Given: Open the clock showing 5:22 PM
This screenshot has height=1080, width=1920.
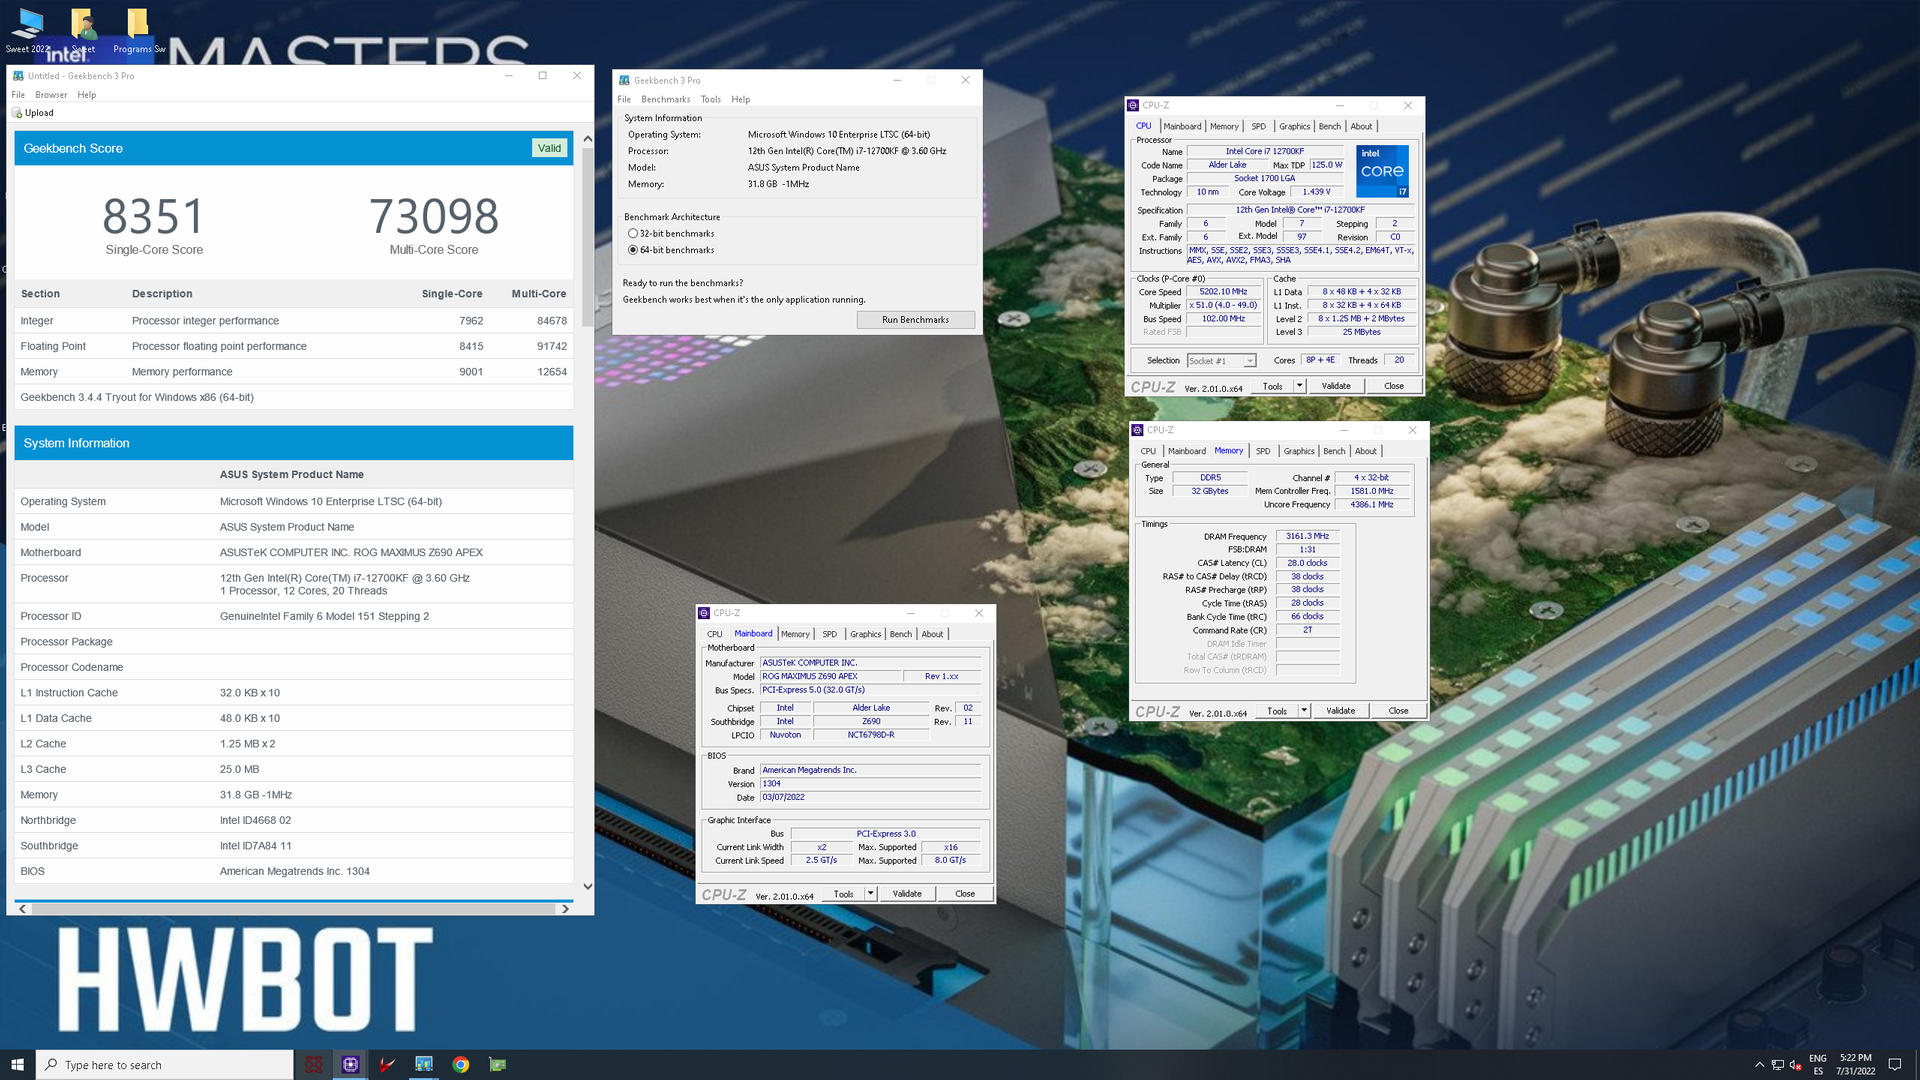Looking at the screenshot, I should click(x=1856, y=1065).
